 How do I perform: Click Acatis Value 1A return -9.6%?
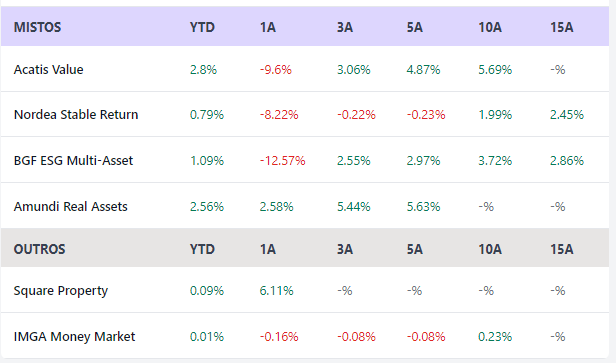tap(275, 70)
